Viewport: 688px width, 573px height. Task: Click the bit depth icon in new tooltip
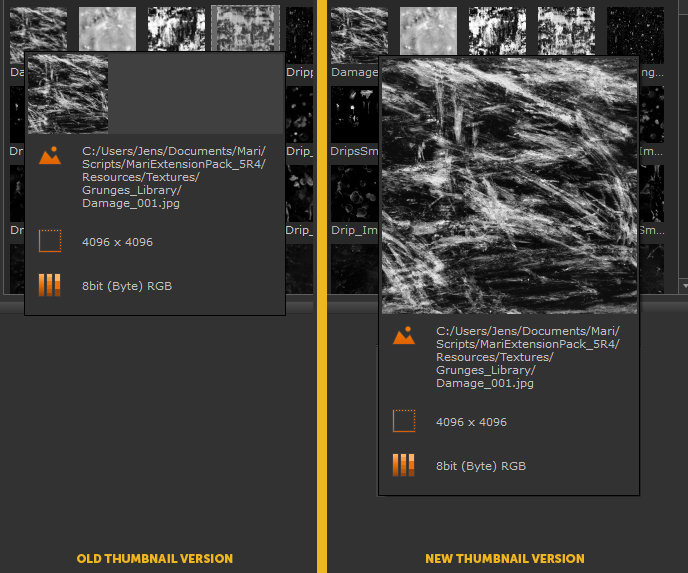click(x=404, y=465)
